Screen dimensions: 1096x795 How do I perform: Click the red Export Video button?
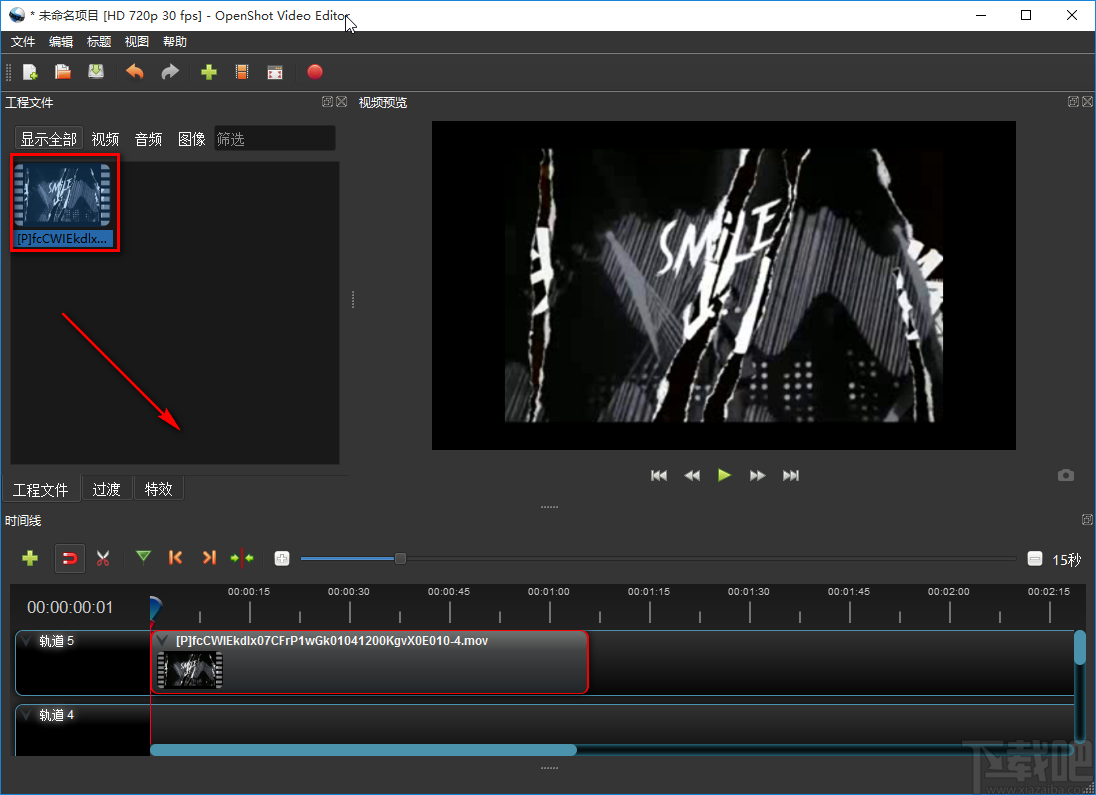coord(315,72)
